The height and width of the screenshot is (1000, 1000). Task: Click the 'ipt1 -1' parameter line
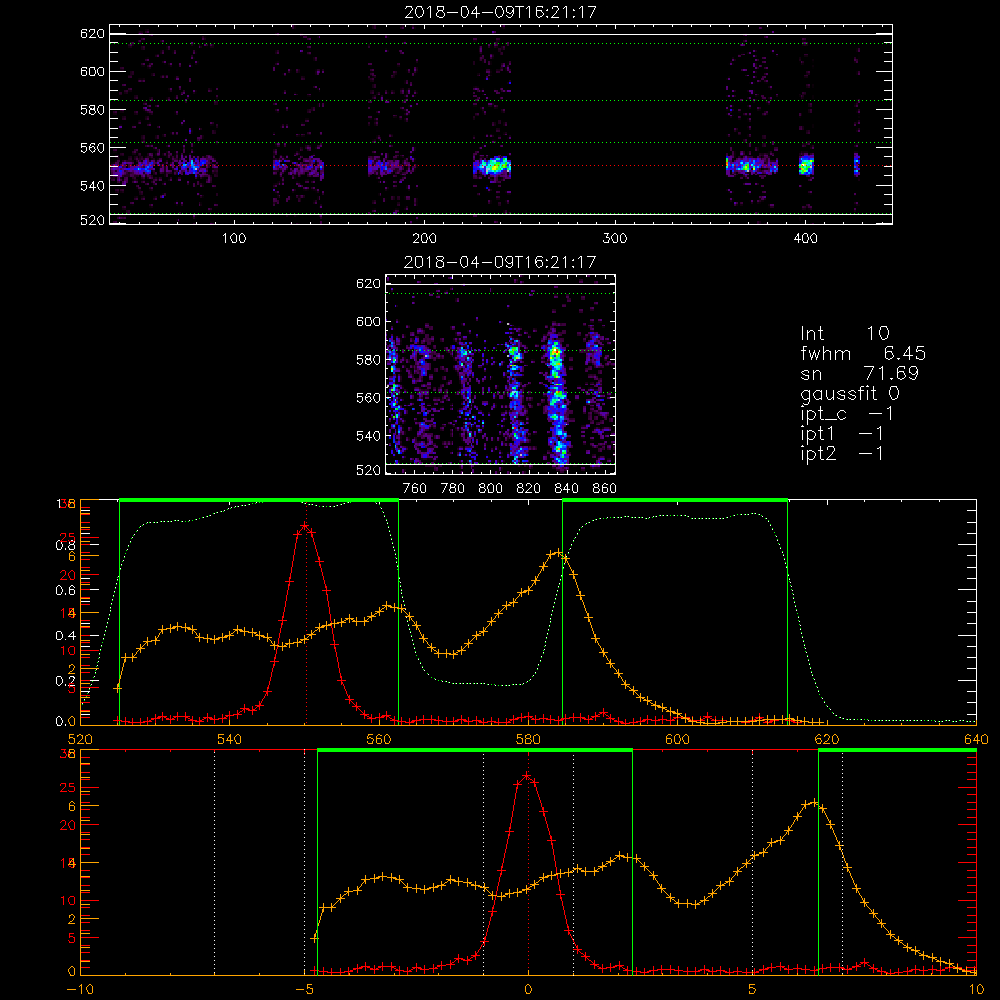[x=842, y=434]
